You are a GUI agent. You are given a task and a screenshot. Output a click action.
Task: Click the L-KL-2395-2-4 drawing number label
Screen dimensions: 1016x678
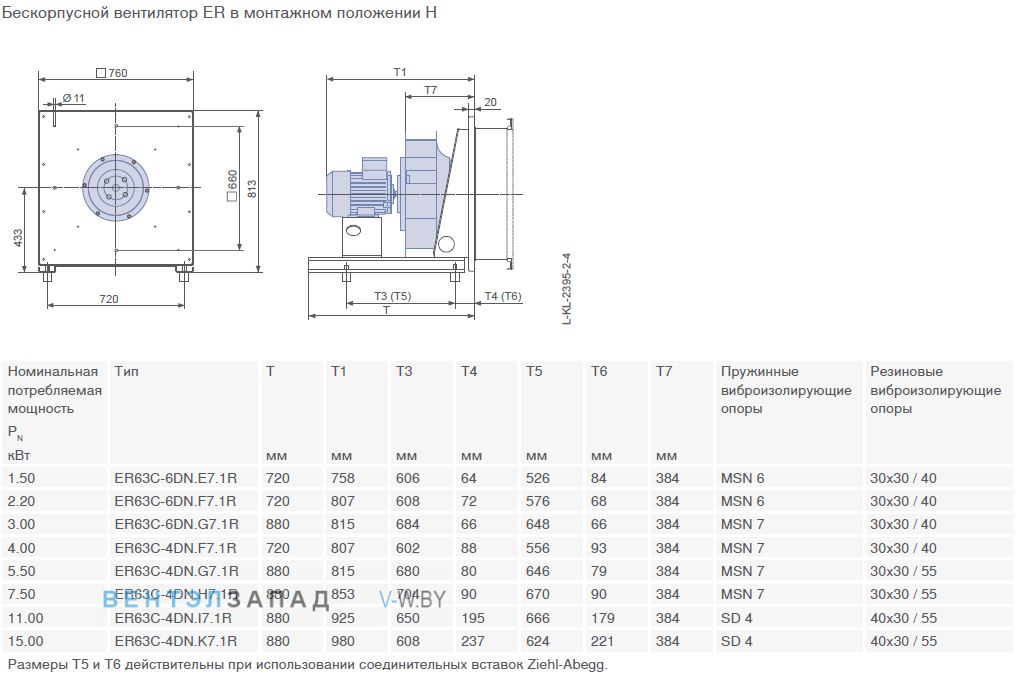pos(567,288)
